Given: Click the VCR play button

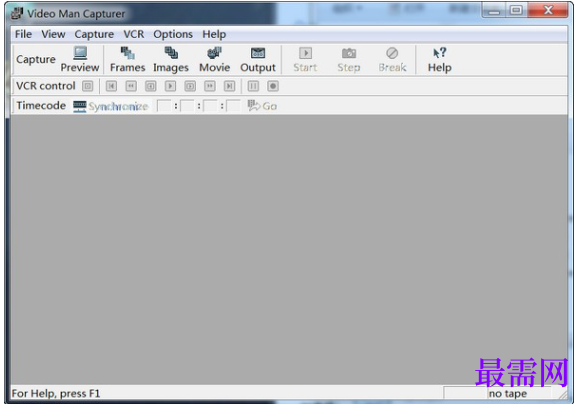Looking at the screenshot, I should [170, 86].
